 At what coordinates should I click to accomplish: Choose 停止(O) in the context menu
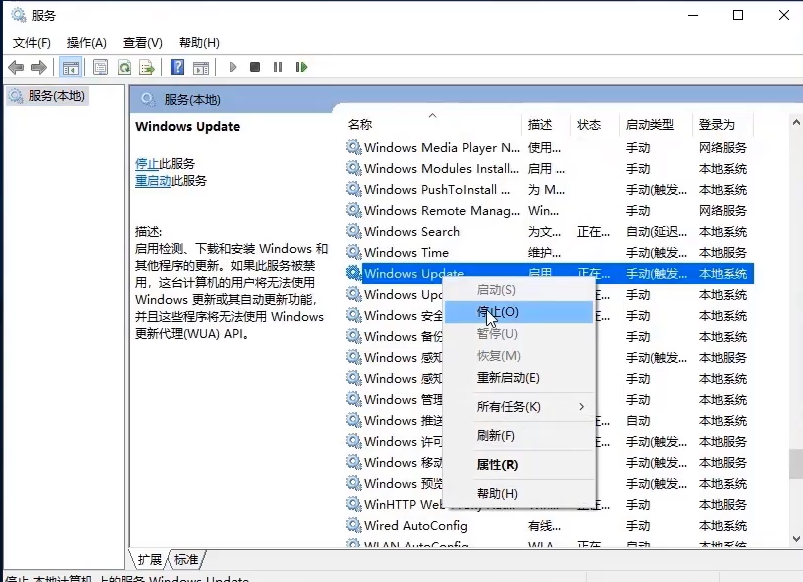pyautogui.click(x=498, y=312)
